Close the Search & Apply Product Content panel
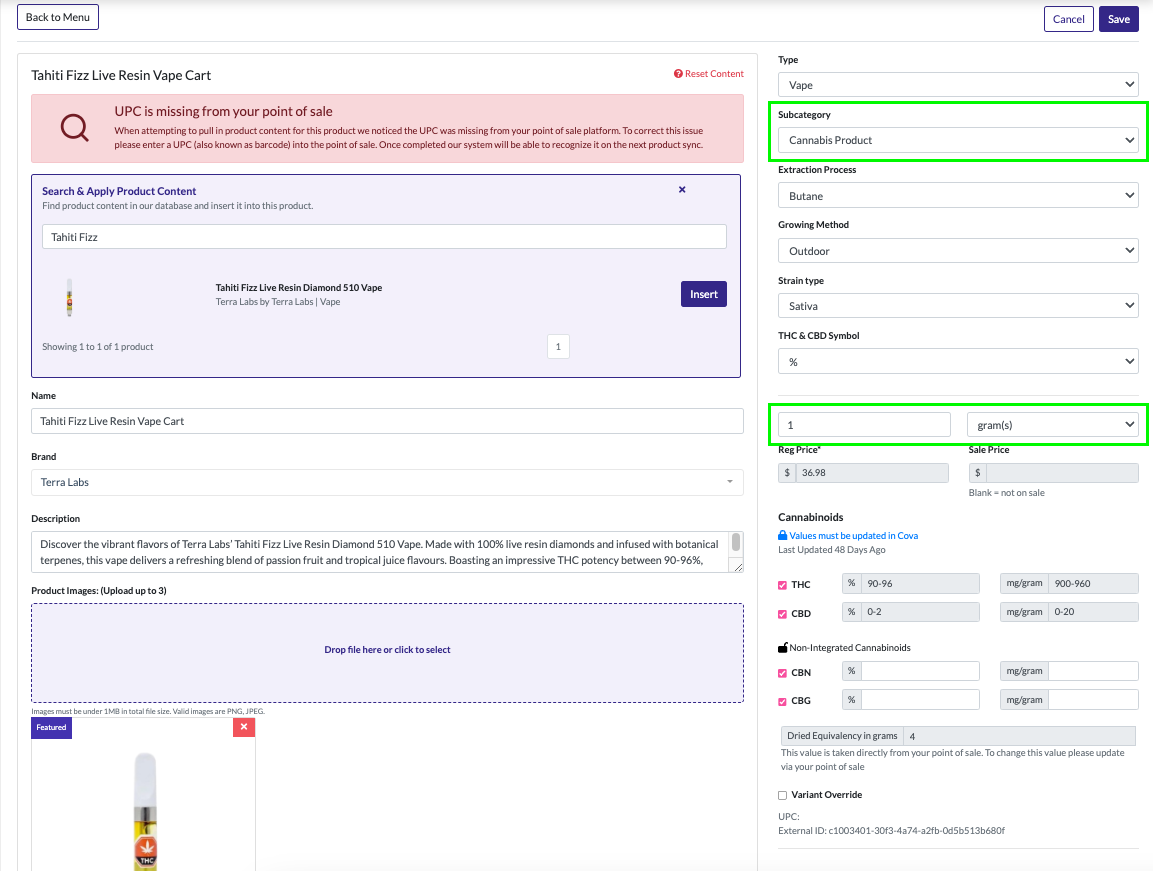 [682, 190]
